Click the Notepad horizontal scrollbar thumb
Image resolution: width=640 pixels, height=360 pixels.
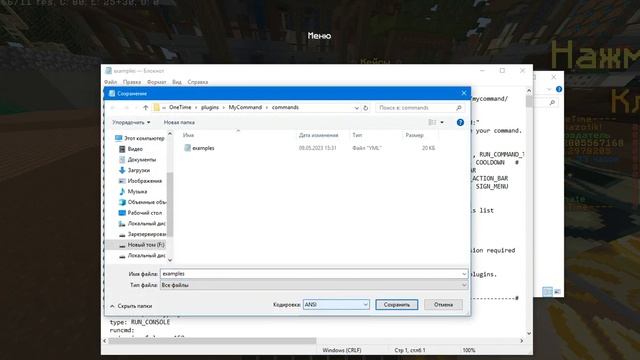coord(212,341)
